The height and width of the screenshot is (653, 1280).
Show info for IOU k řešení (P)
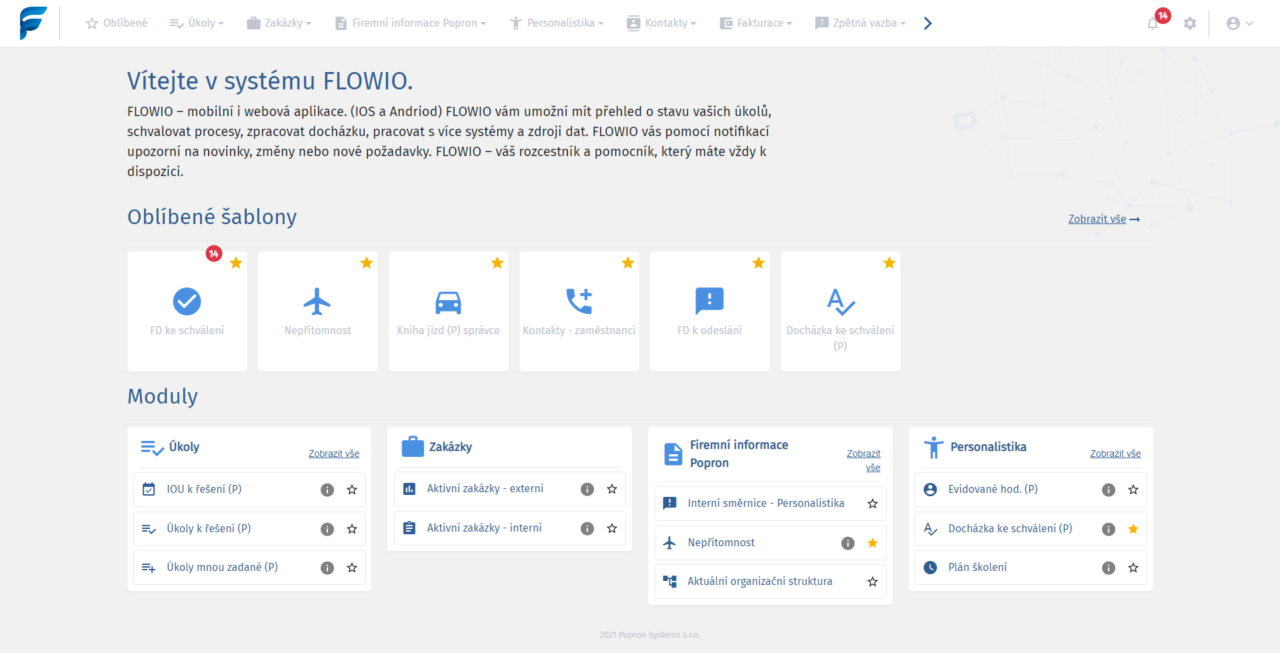click(327, 490)
